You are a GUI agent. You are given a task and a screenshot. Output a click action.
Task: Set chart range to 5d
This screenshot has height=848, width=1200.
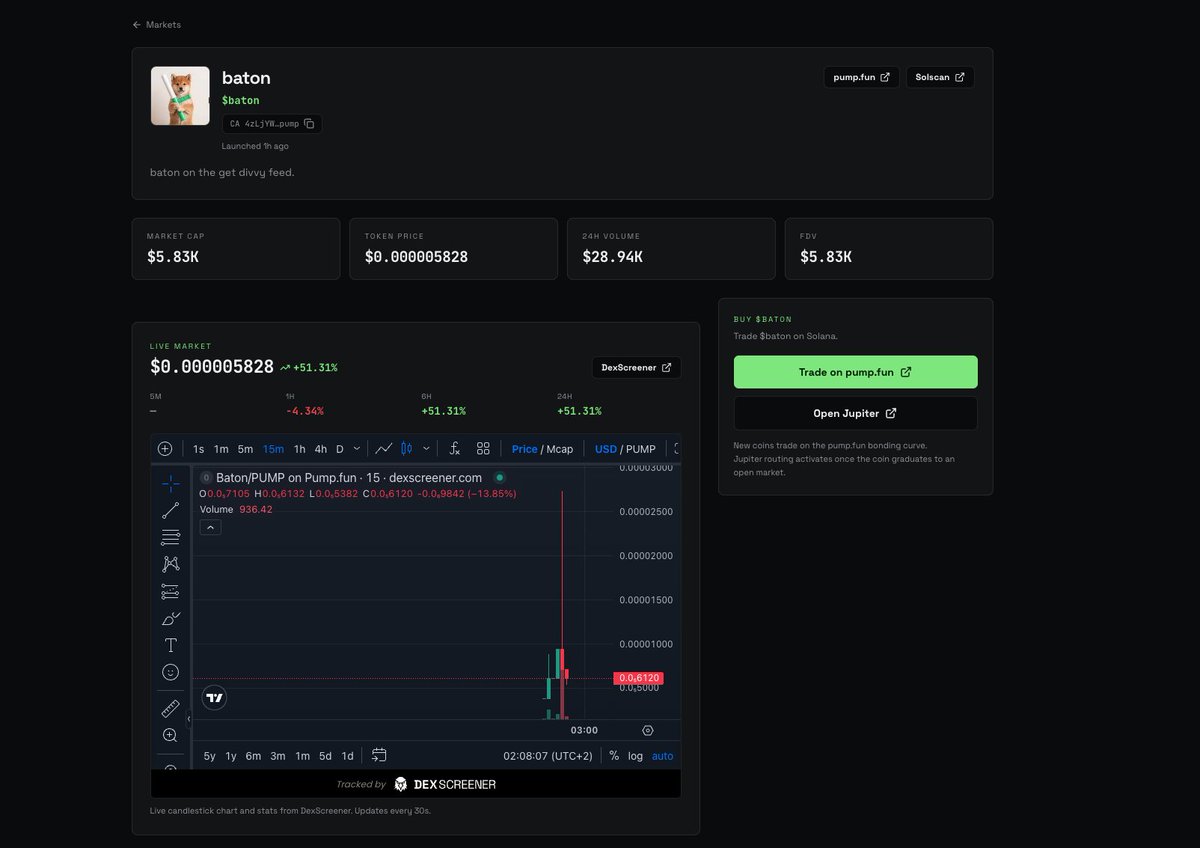pos(326,756)
